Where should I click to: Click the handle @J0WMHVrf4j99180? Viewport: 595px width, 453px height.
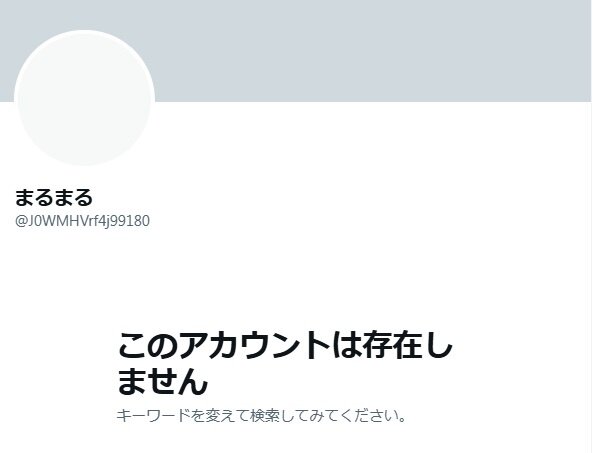click(x=82, y=221)
